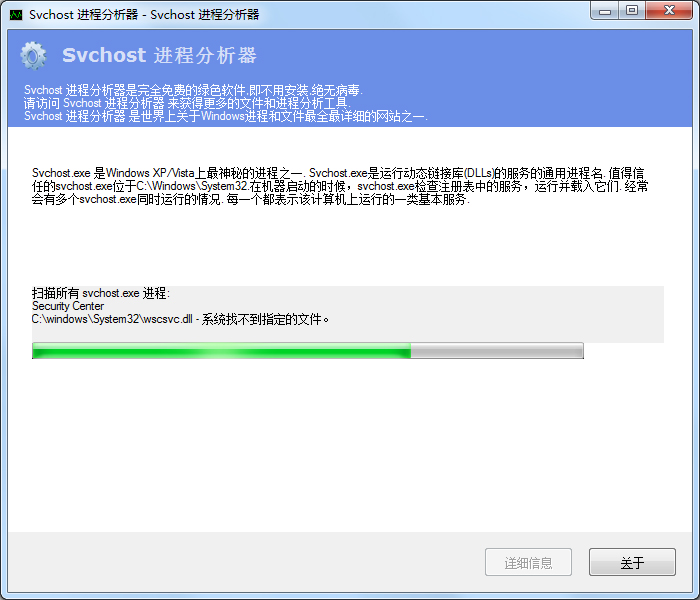
Task: Close the Svchost 进程分析器 window
Action: coord(669,10)
